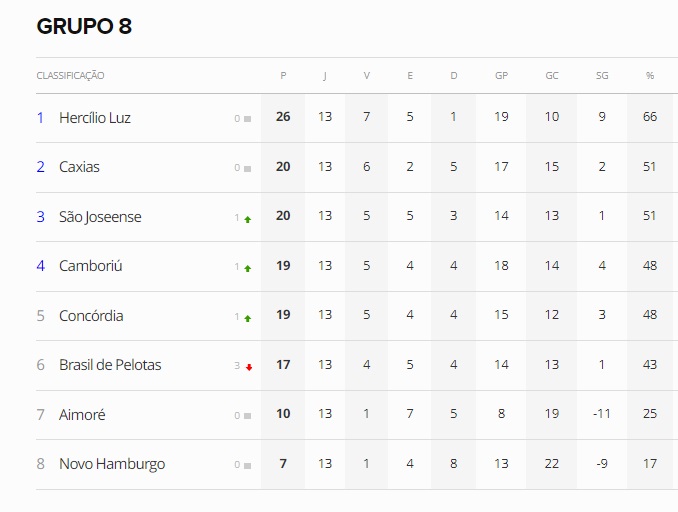Click the green up arrow beside São Joseense
The height and width of the screenshot is (512, 678).
pos(248,219)
